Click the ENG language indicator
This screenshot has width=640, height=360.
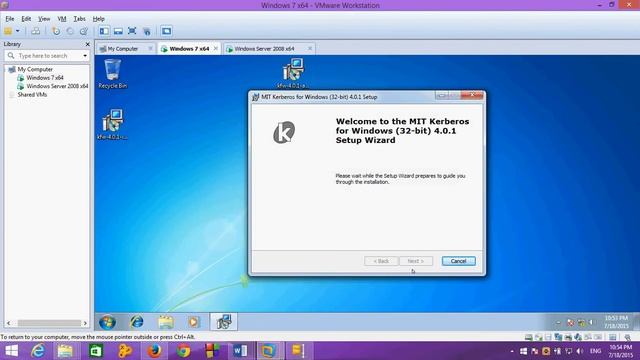click(x=595, y=351)
